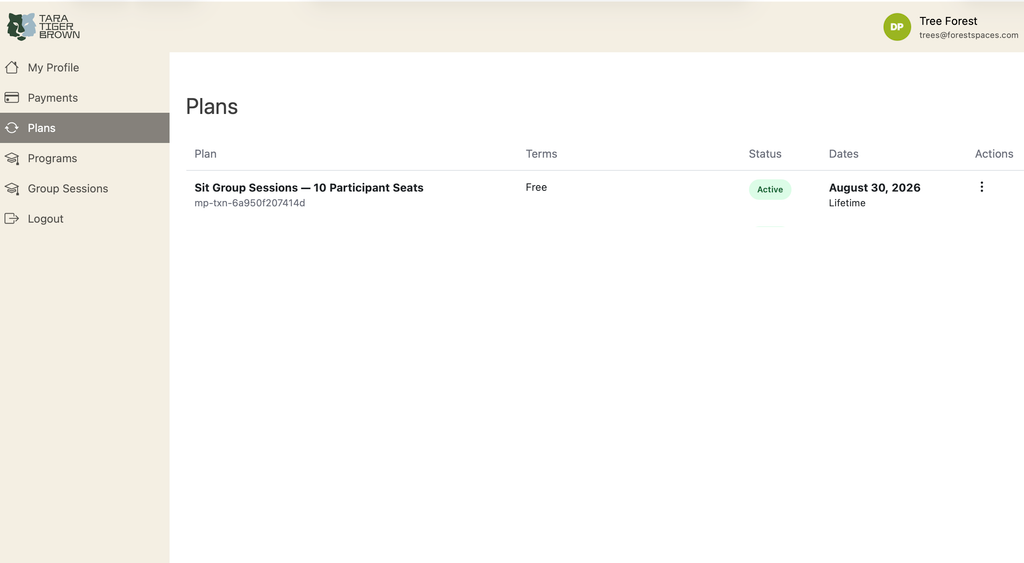This screenshot has width=1024, height=563.
Task: Click the Tree Forest account name
Action: click(x=948, y=21)
